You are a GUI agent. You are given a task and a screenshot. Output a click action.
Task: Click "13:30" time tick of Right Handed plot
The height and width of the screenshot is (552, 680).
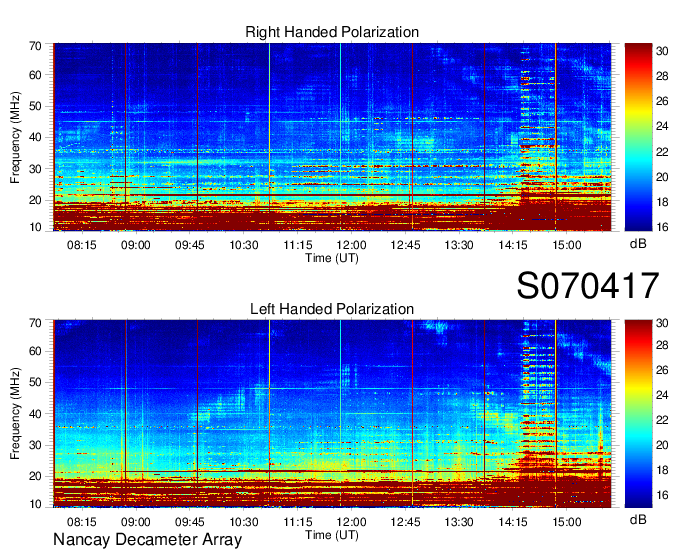pos(459,245)
